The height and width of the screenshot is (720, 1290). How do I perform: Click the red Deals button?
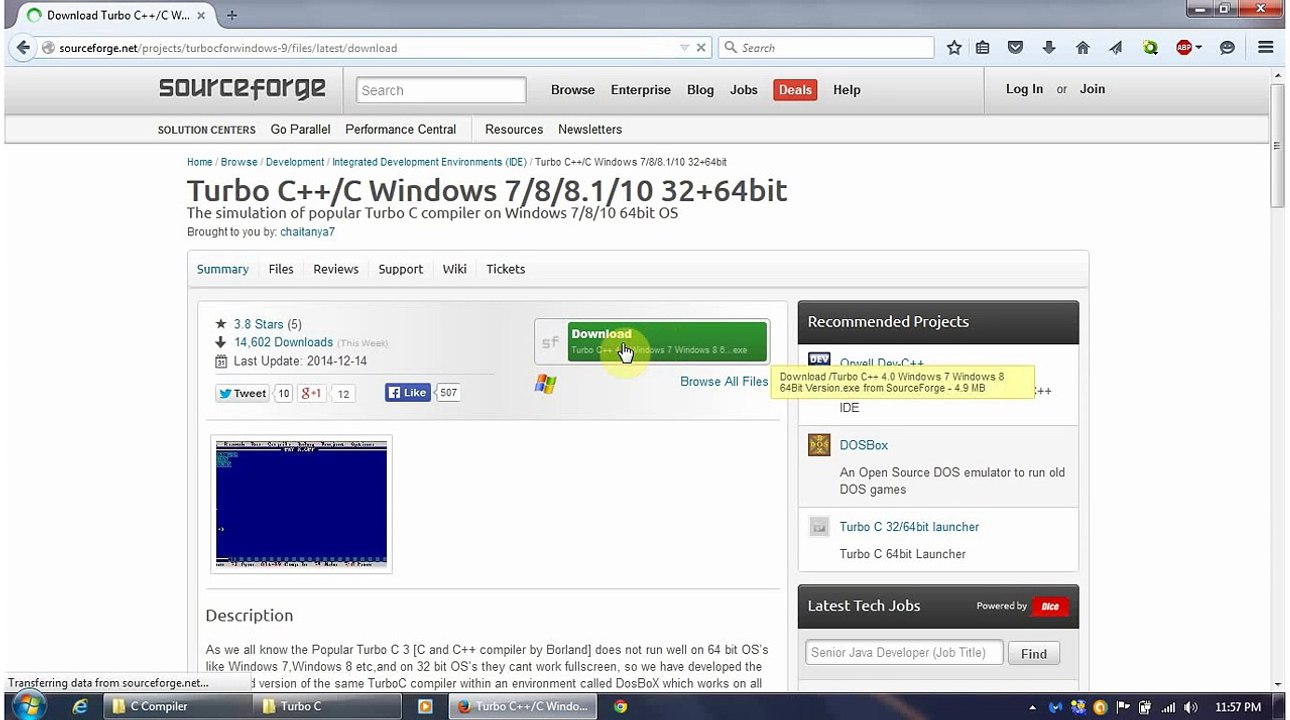[795, 90]
